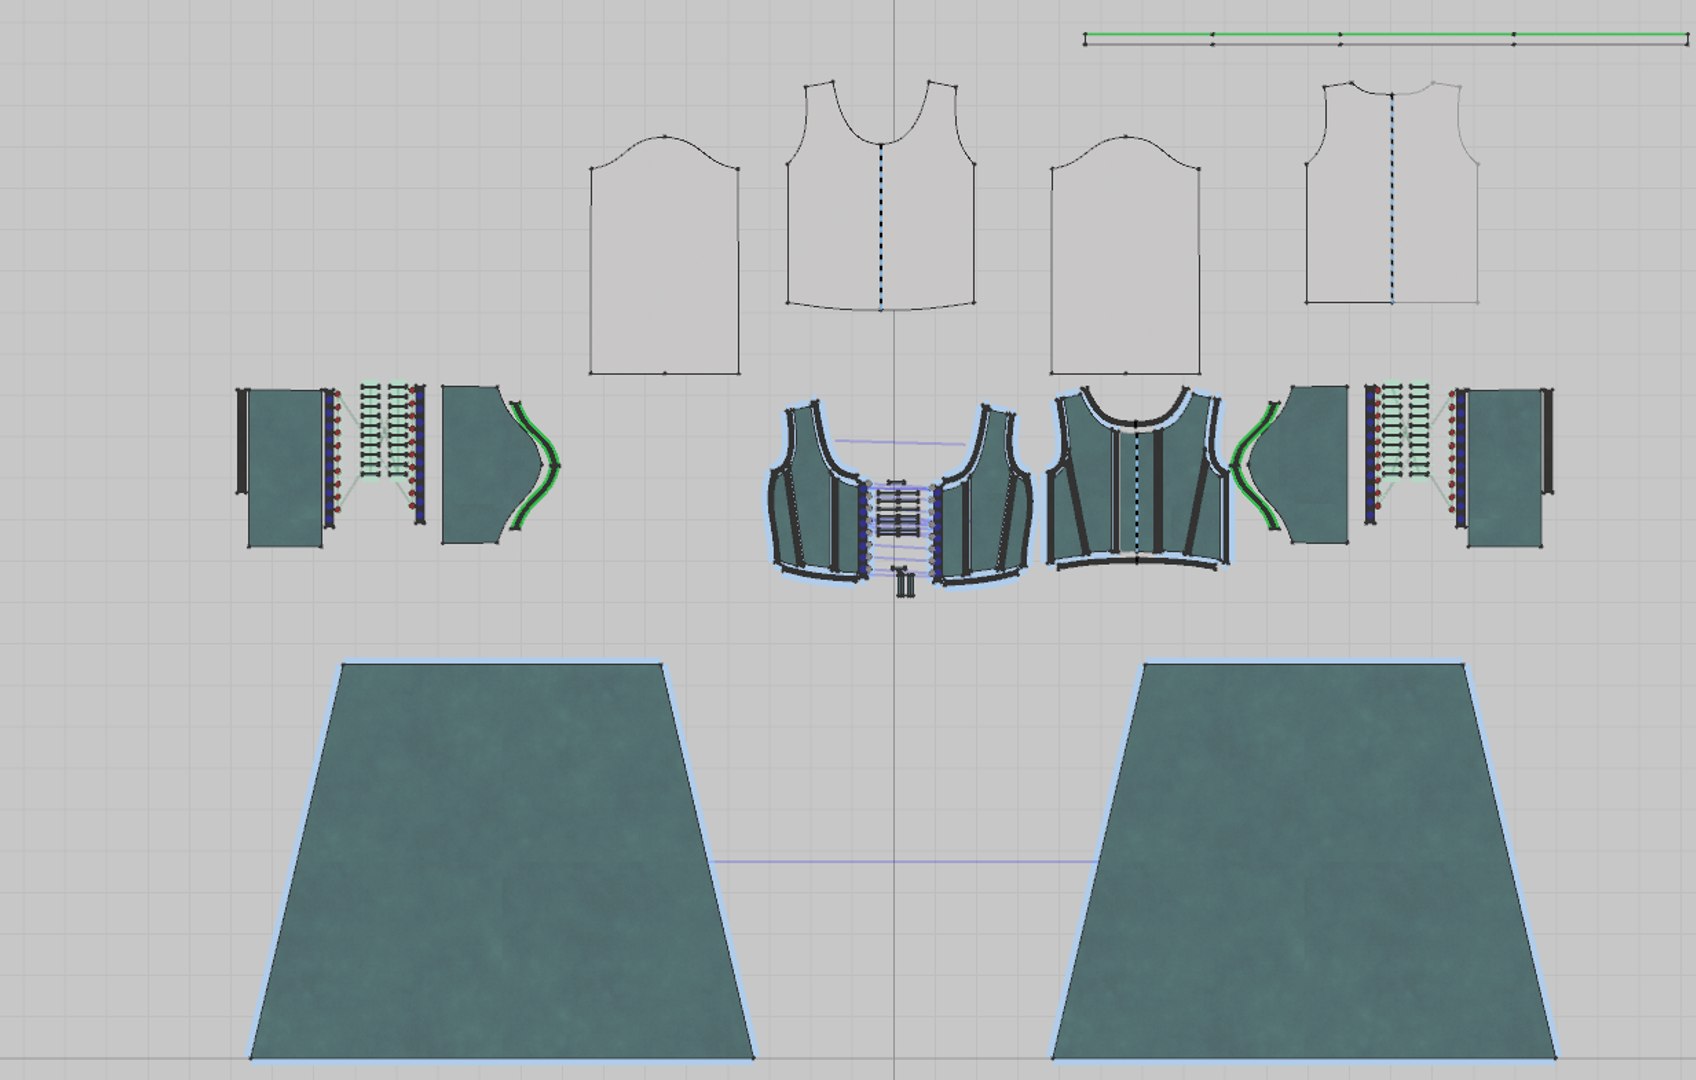1696x1080 pixels.
Task: Select the right sleeve lacing ladder strips
Action: 1405,429
